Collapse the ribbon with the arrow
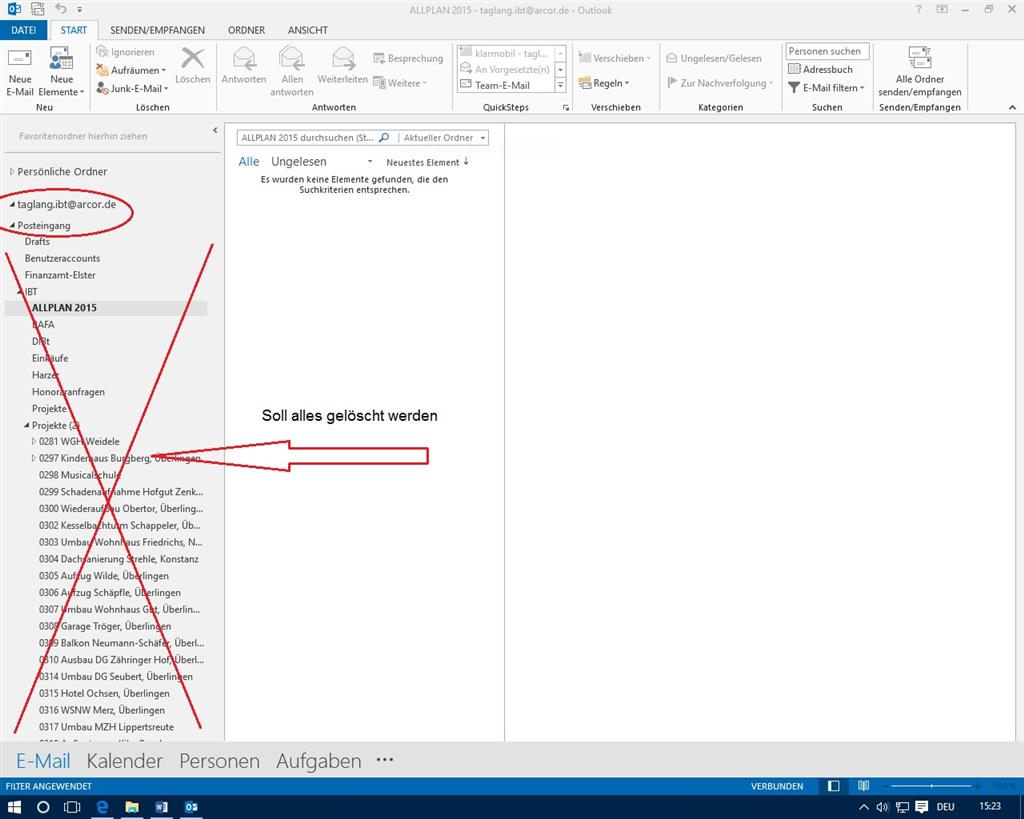Screen dimensions: 1024x819 click(x=1012, y=107)
